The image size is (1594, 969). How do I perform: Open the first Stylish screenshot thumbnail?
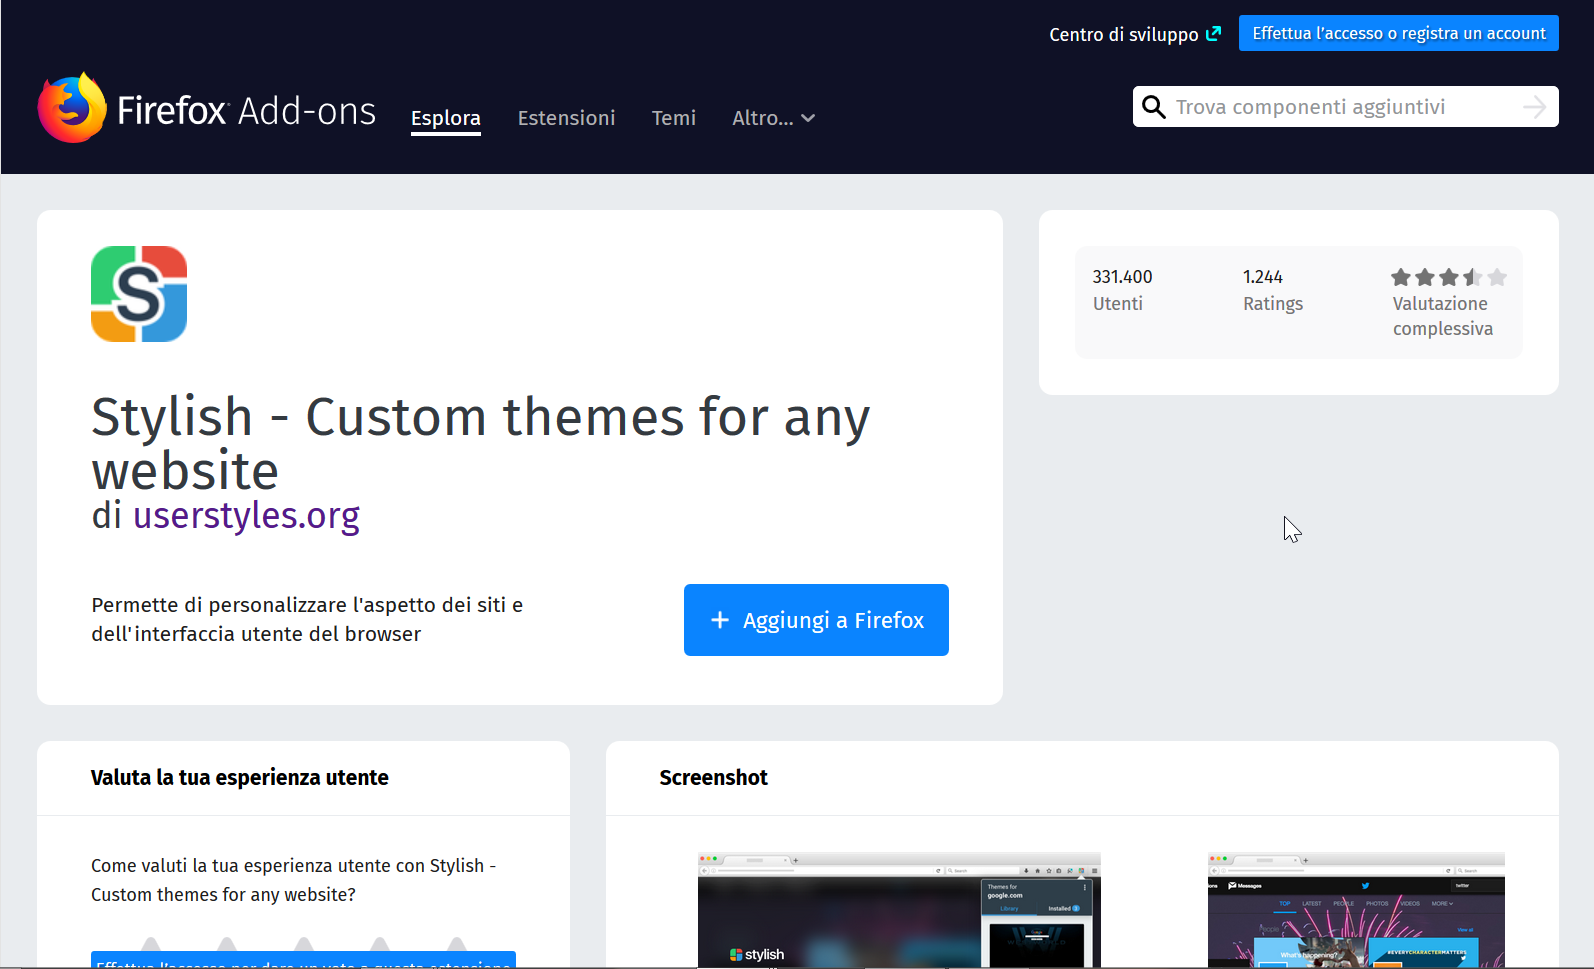coord(899,909)
